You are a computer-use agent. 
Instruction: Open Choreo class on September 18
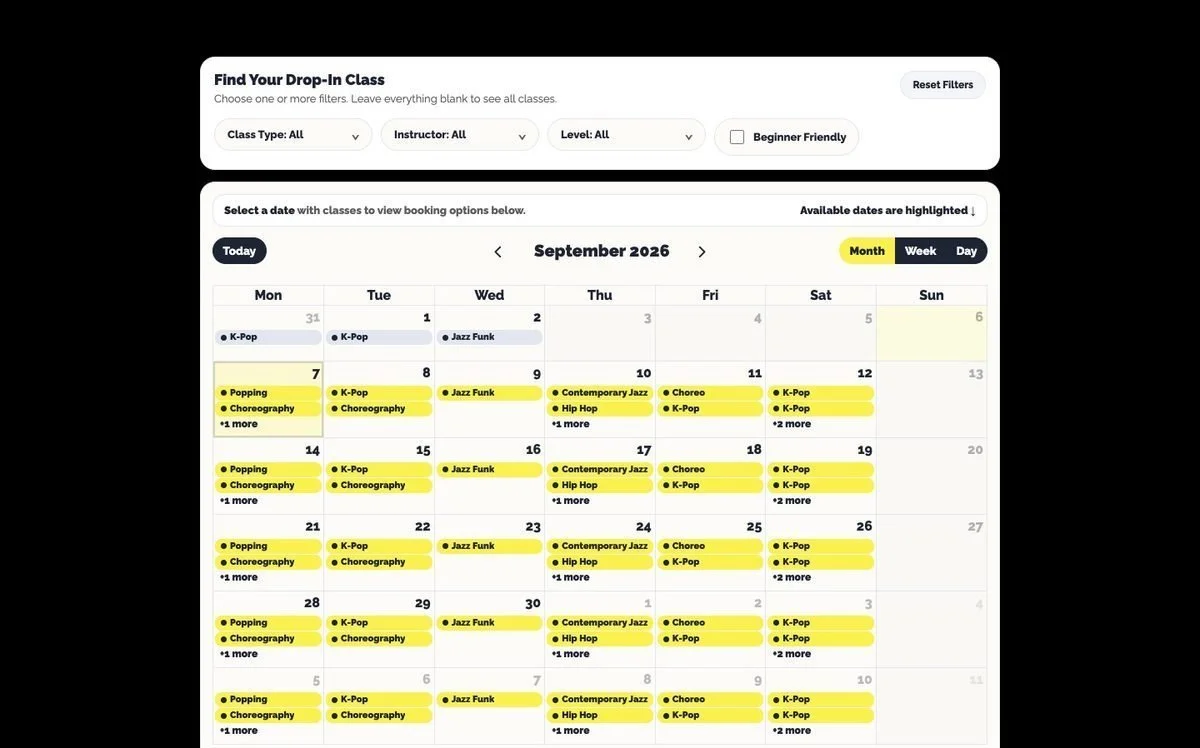click(x=711, y=469)
